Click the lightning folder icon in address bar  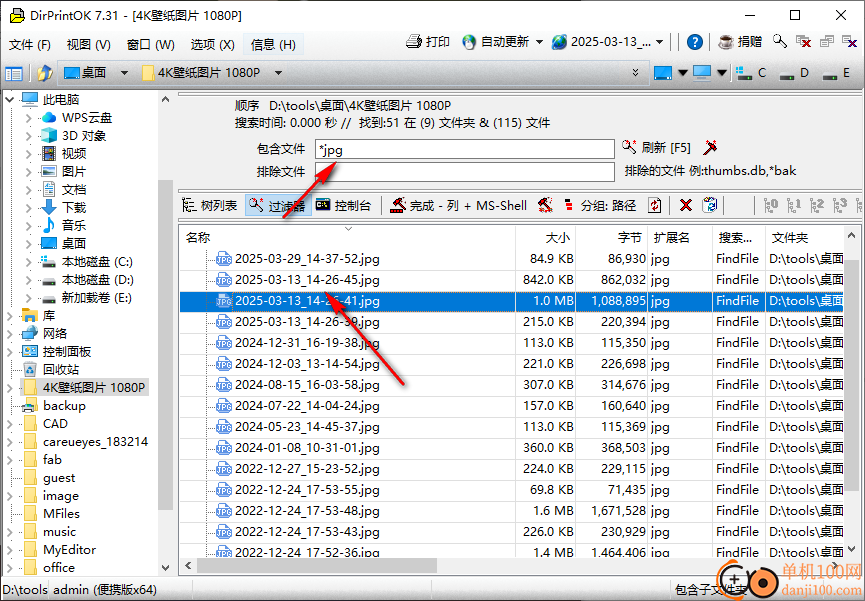click(45, 73)
